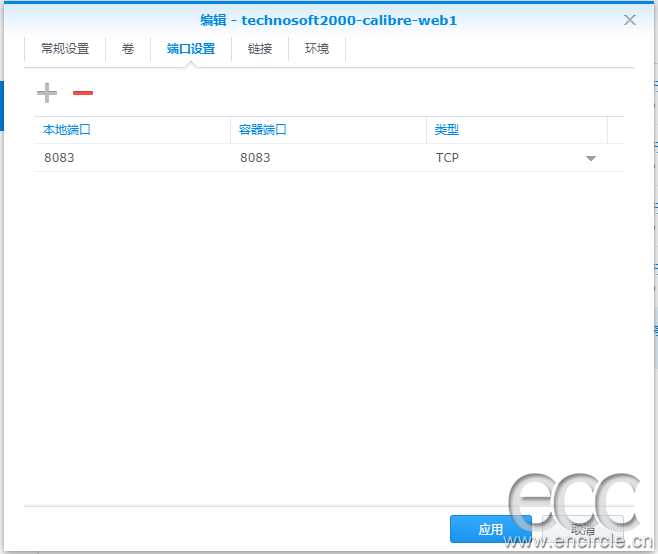This screenshot has height=554, width=658.
Task: Switch to the 常规设置 tab
Action: [65, 49]
